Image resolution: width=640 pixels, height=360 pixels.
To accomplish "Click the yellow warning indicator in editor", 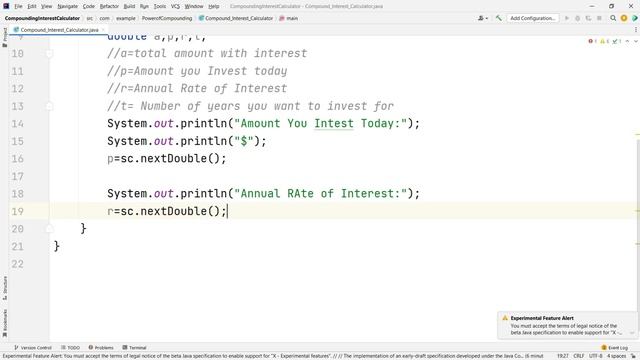I will click(604, 41).
